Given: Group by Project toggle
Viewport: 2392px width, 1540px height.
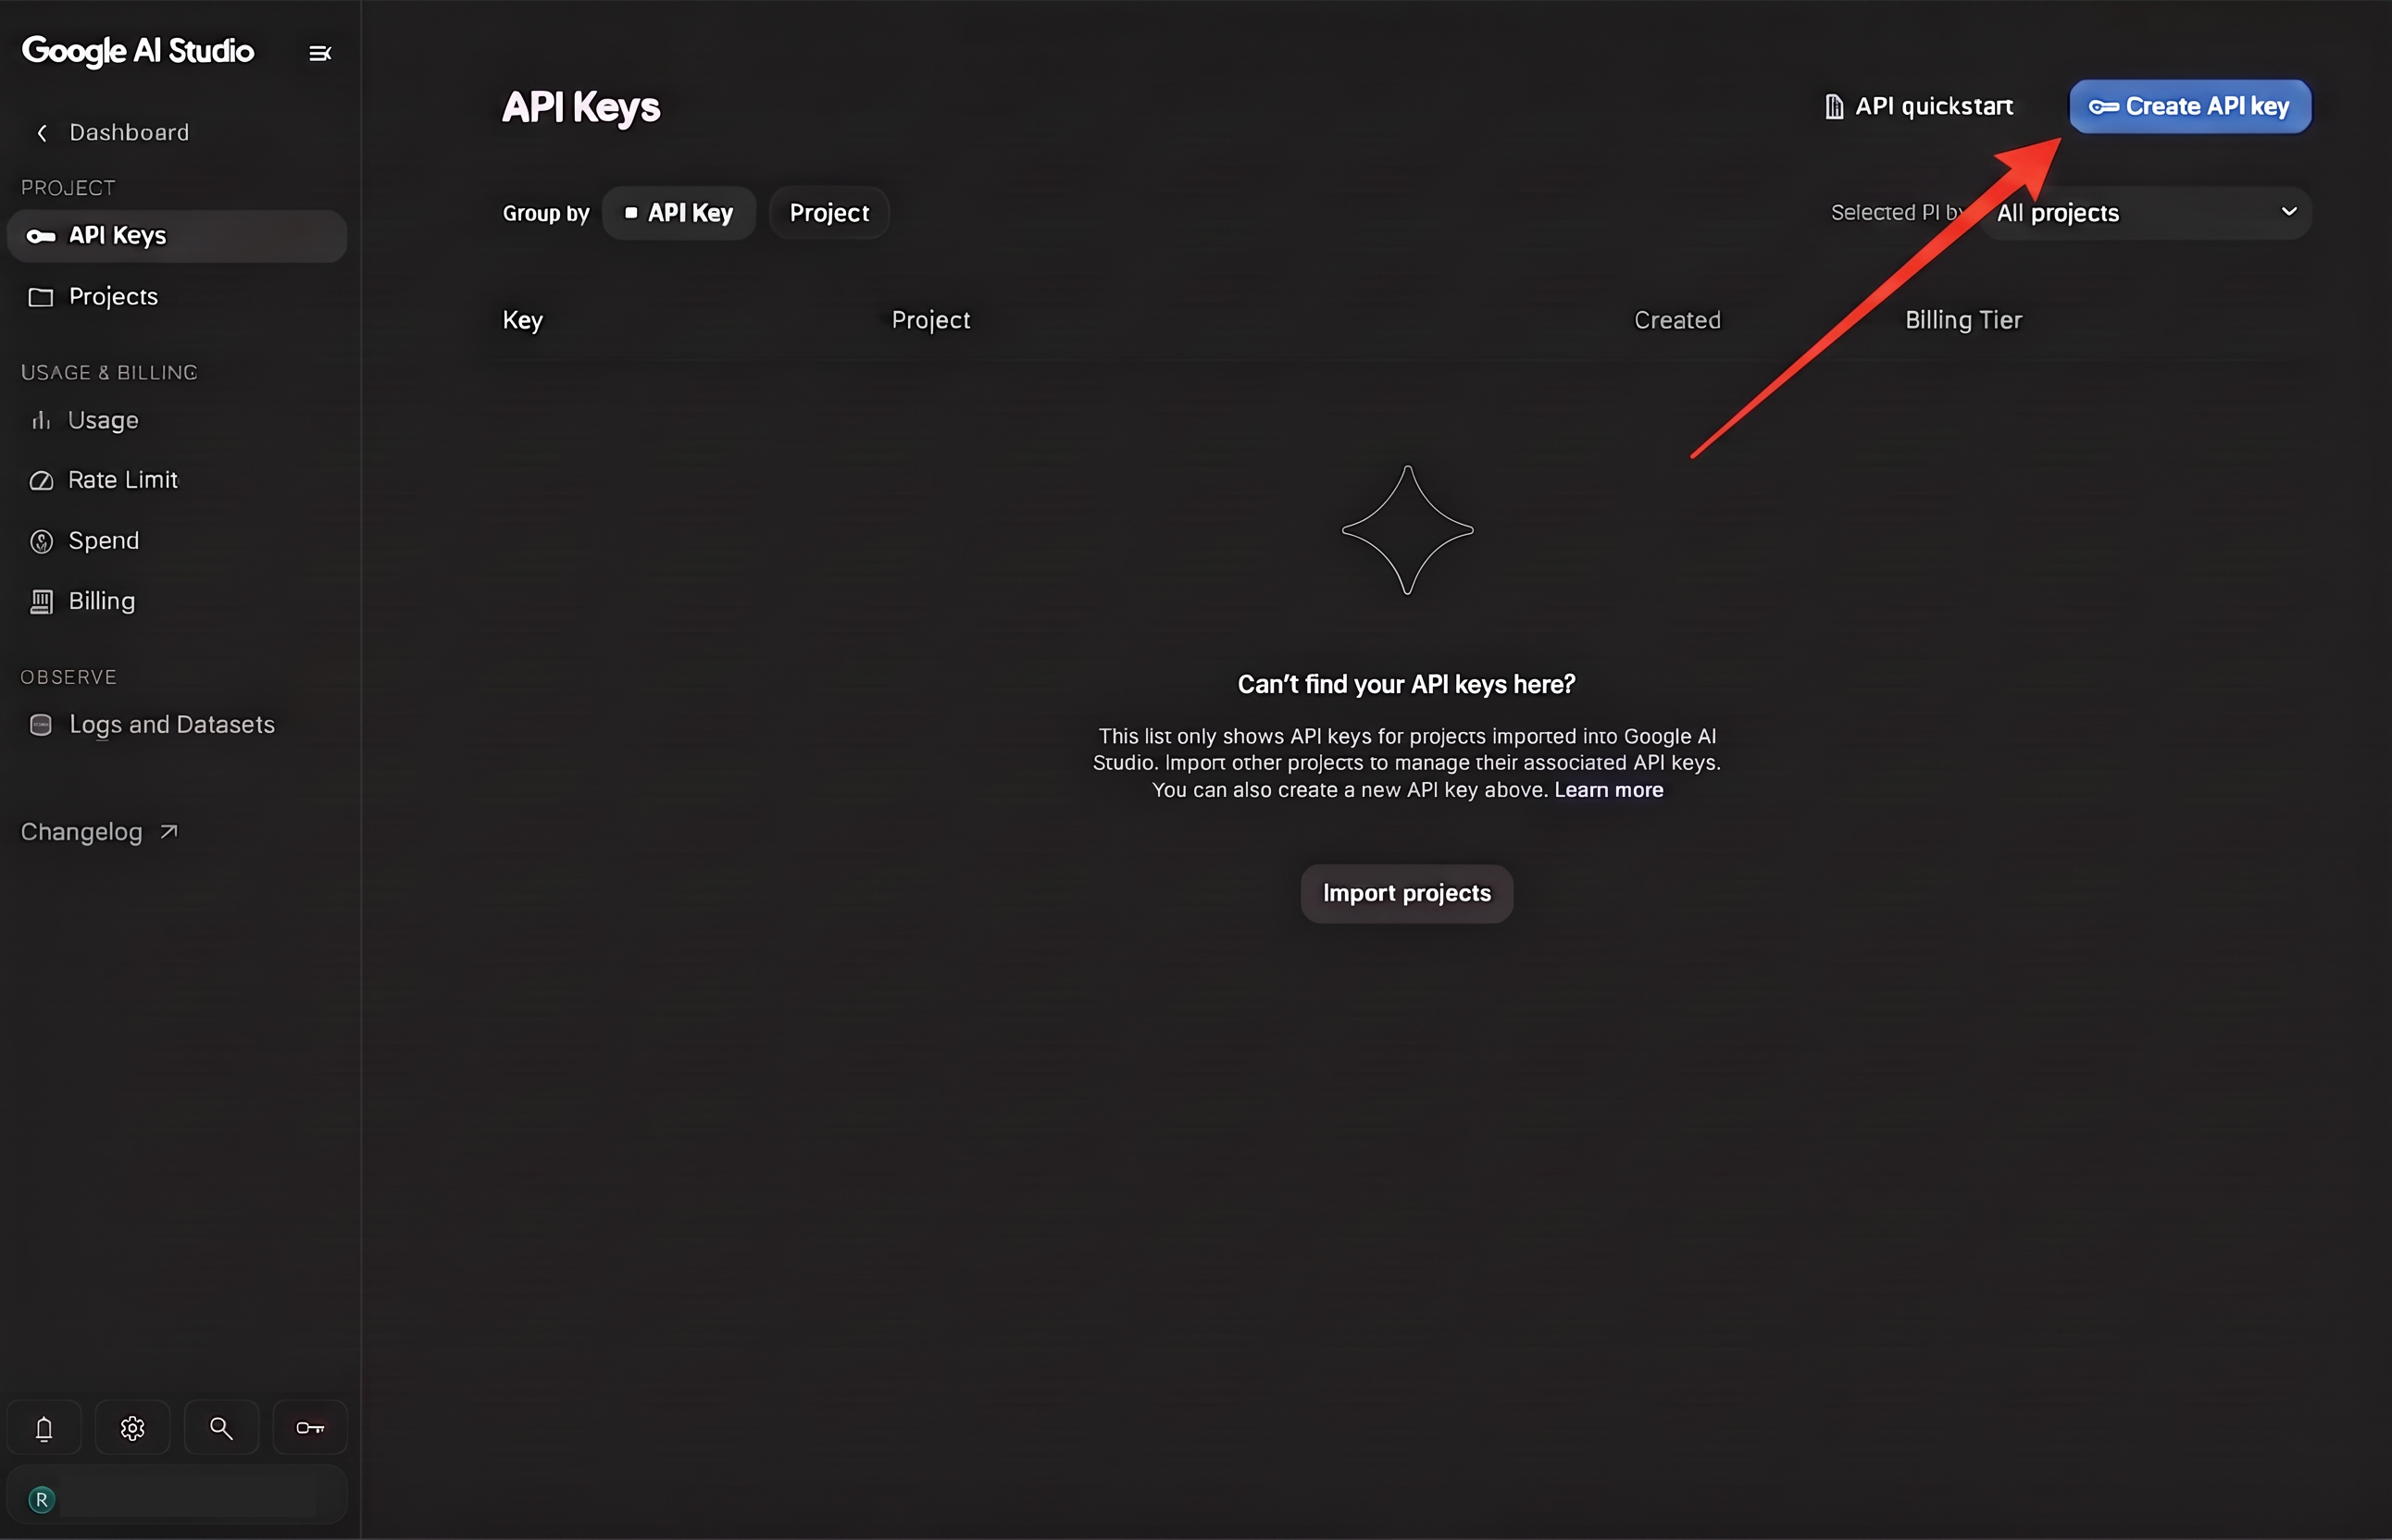Looking at the screenshot, I should (x=829, y=213).
